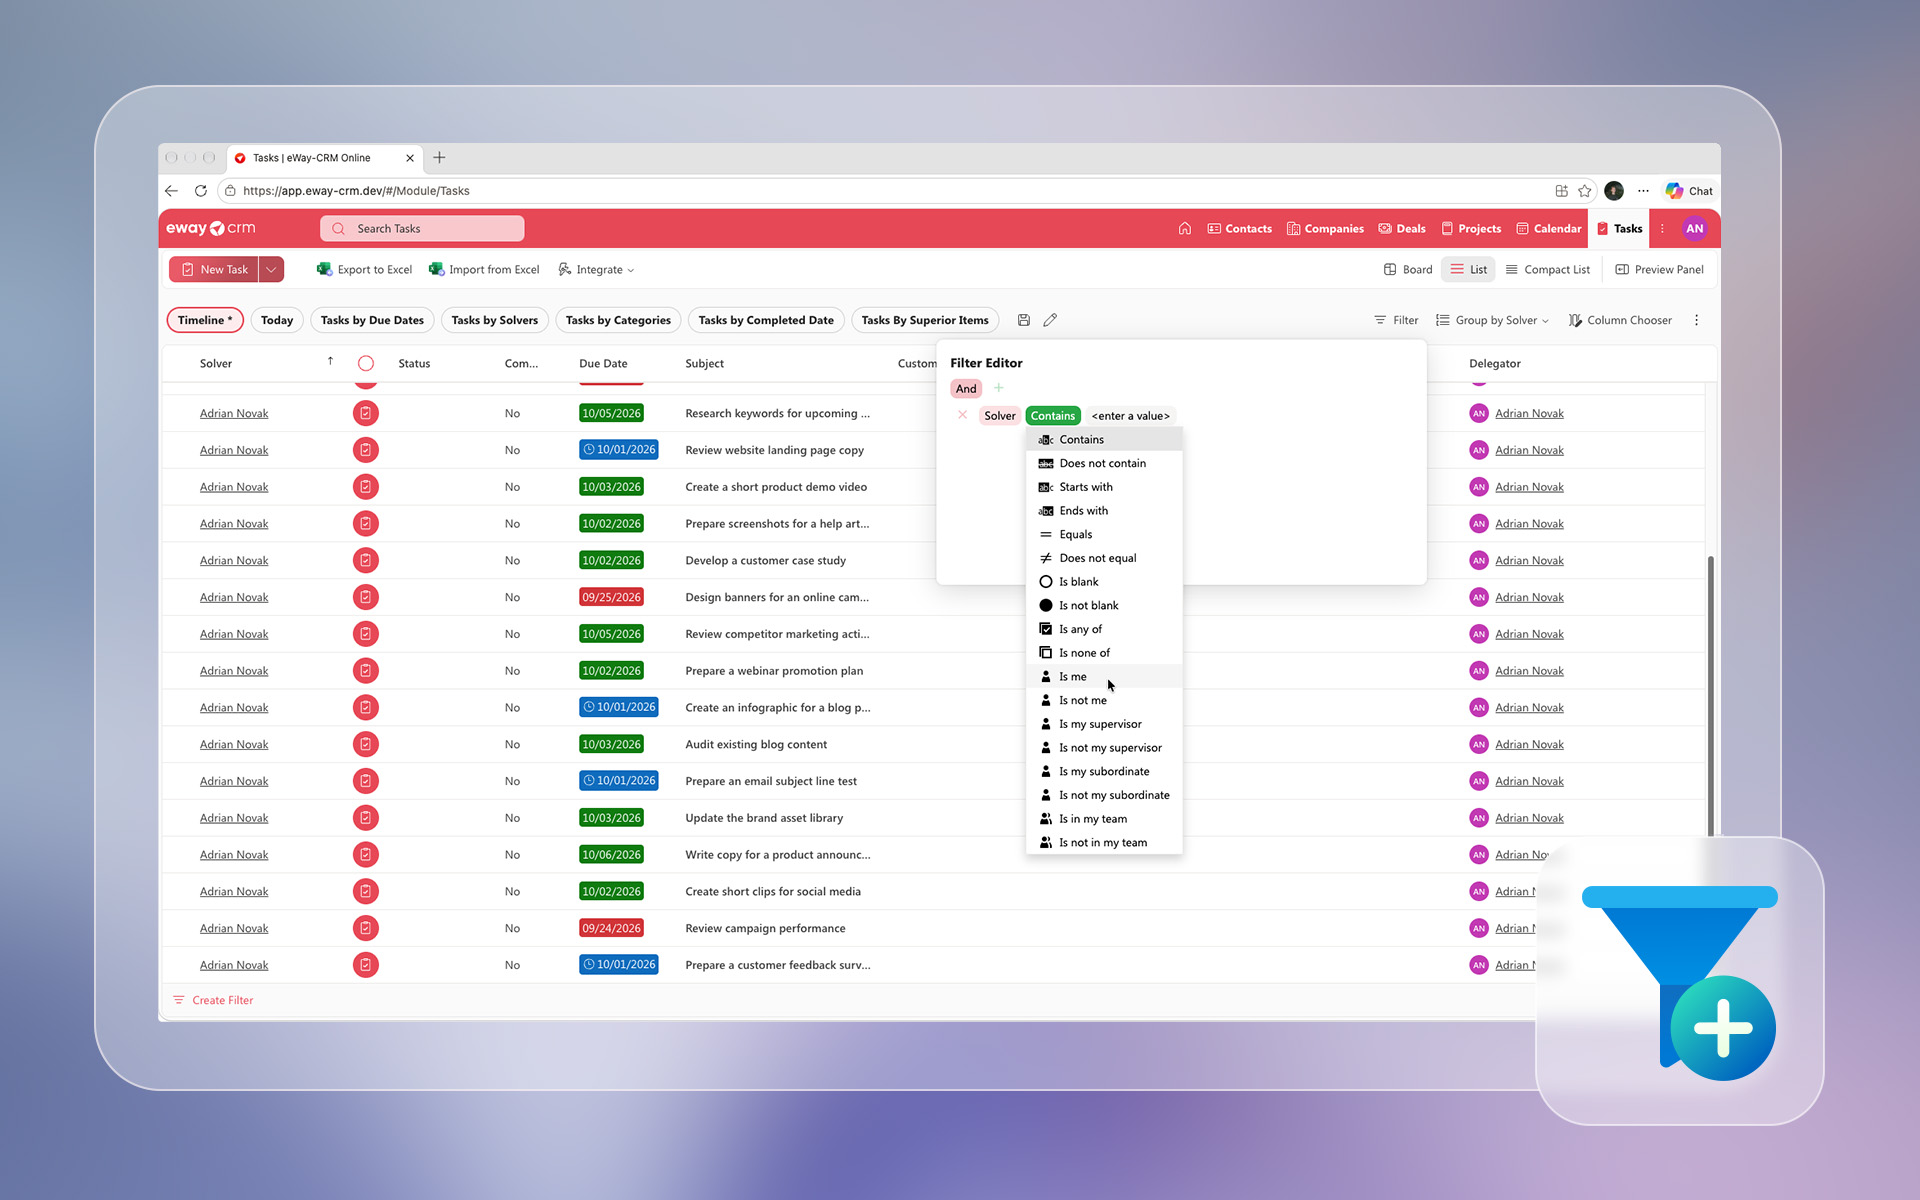1920x1200 pixels.
Task: Click Export to Excel button
Action: [x=364, y=269]
